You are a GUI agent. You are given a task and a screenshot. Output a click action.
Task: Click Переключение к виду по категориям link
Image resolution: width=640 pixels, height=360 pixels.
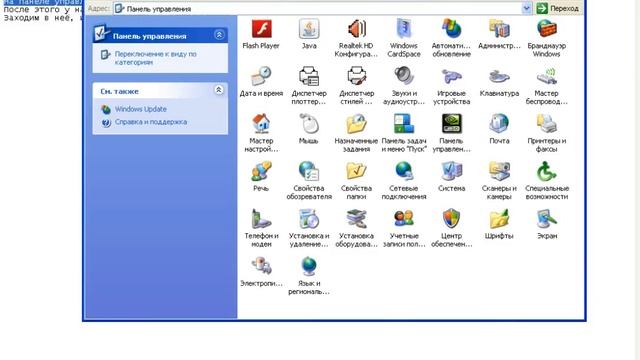click(156, 58)
